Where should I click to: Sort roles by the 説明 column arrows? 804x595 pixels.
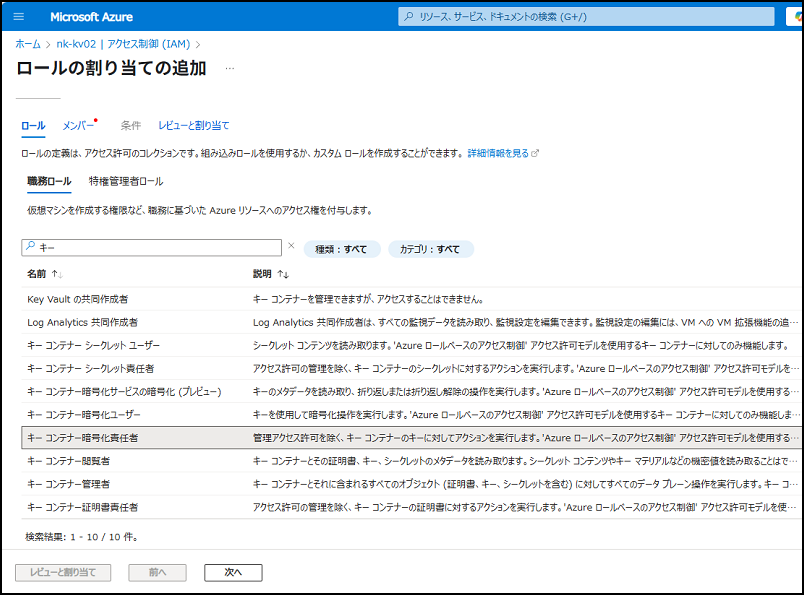pos(283,274)
